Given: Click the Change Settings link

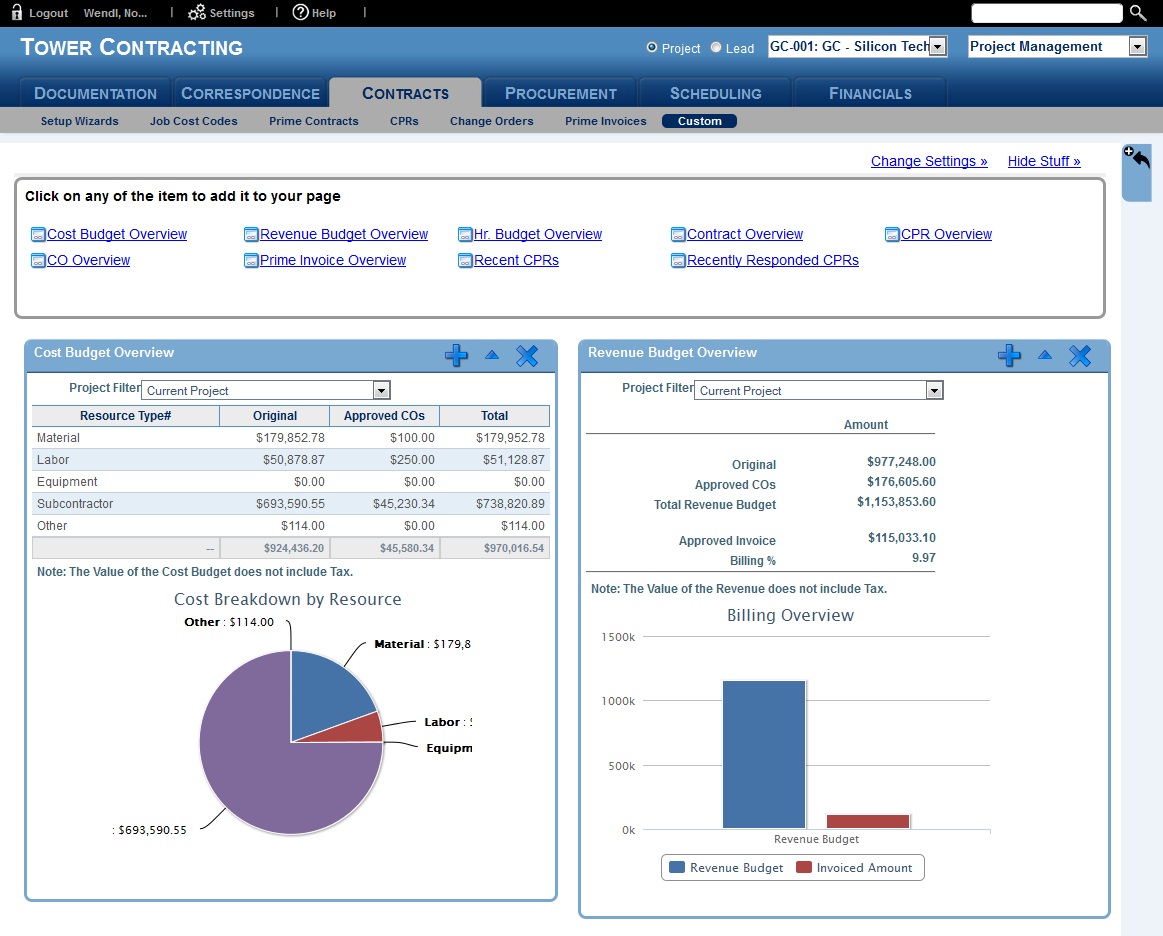Looking at the screenshot, I should coord(928,161).
